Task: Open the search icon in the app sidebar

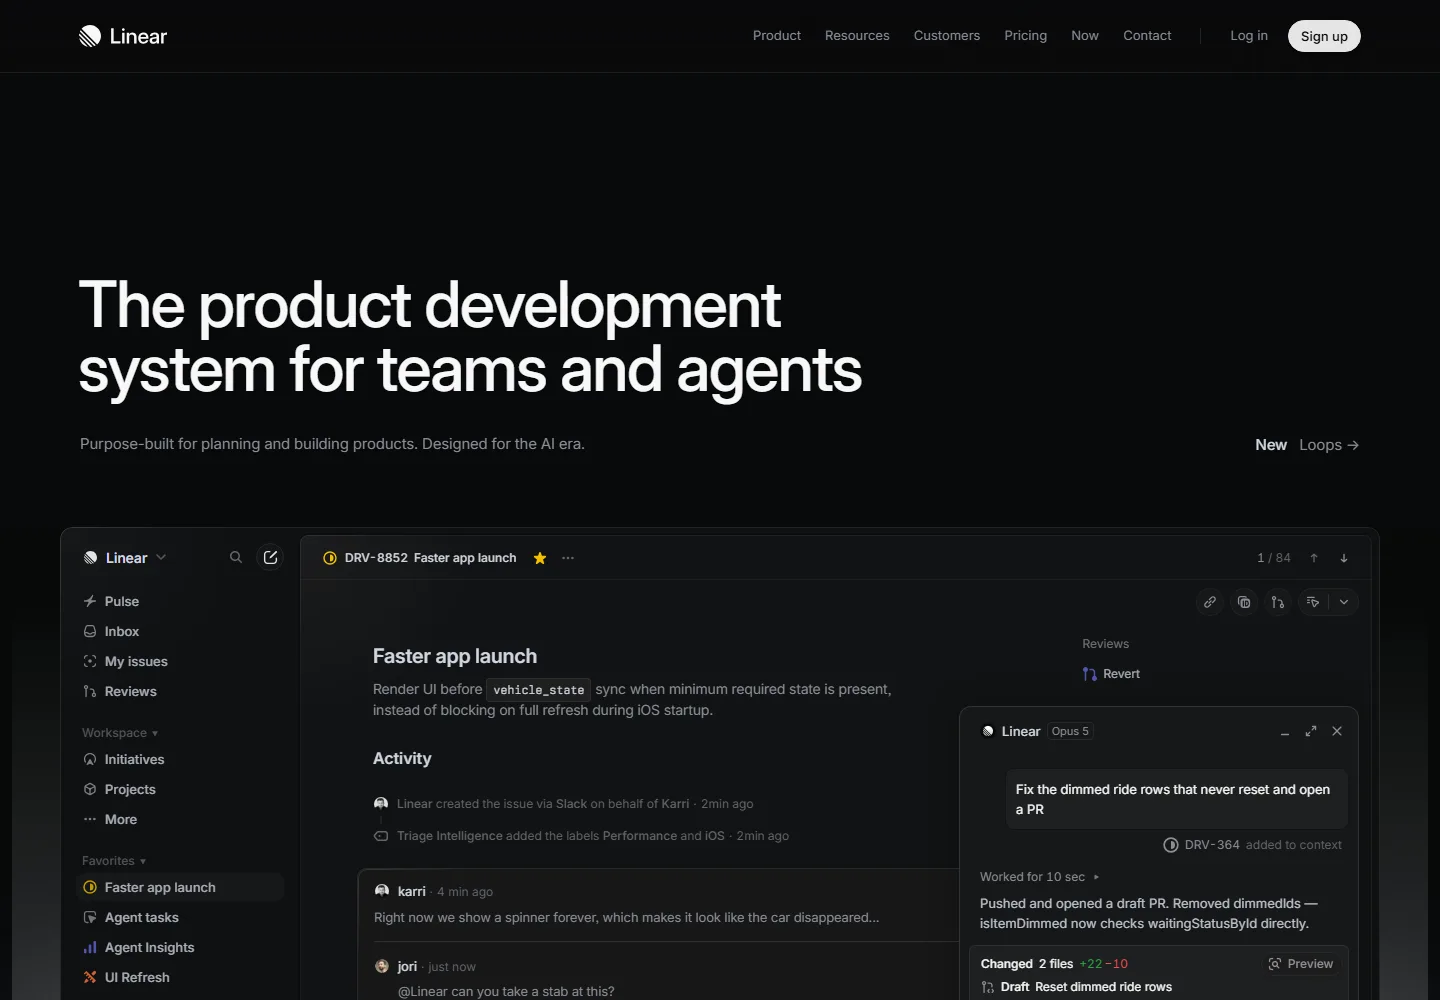Action: (236, 557)
